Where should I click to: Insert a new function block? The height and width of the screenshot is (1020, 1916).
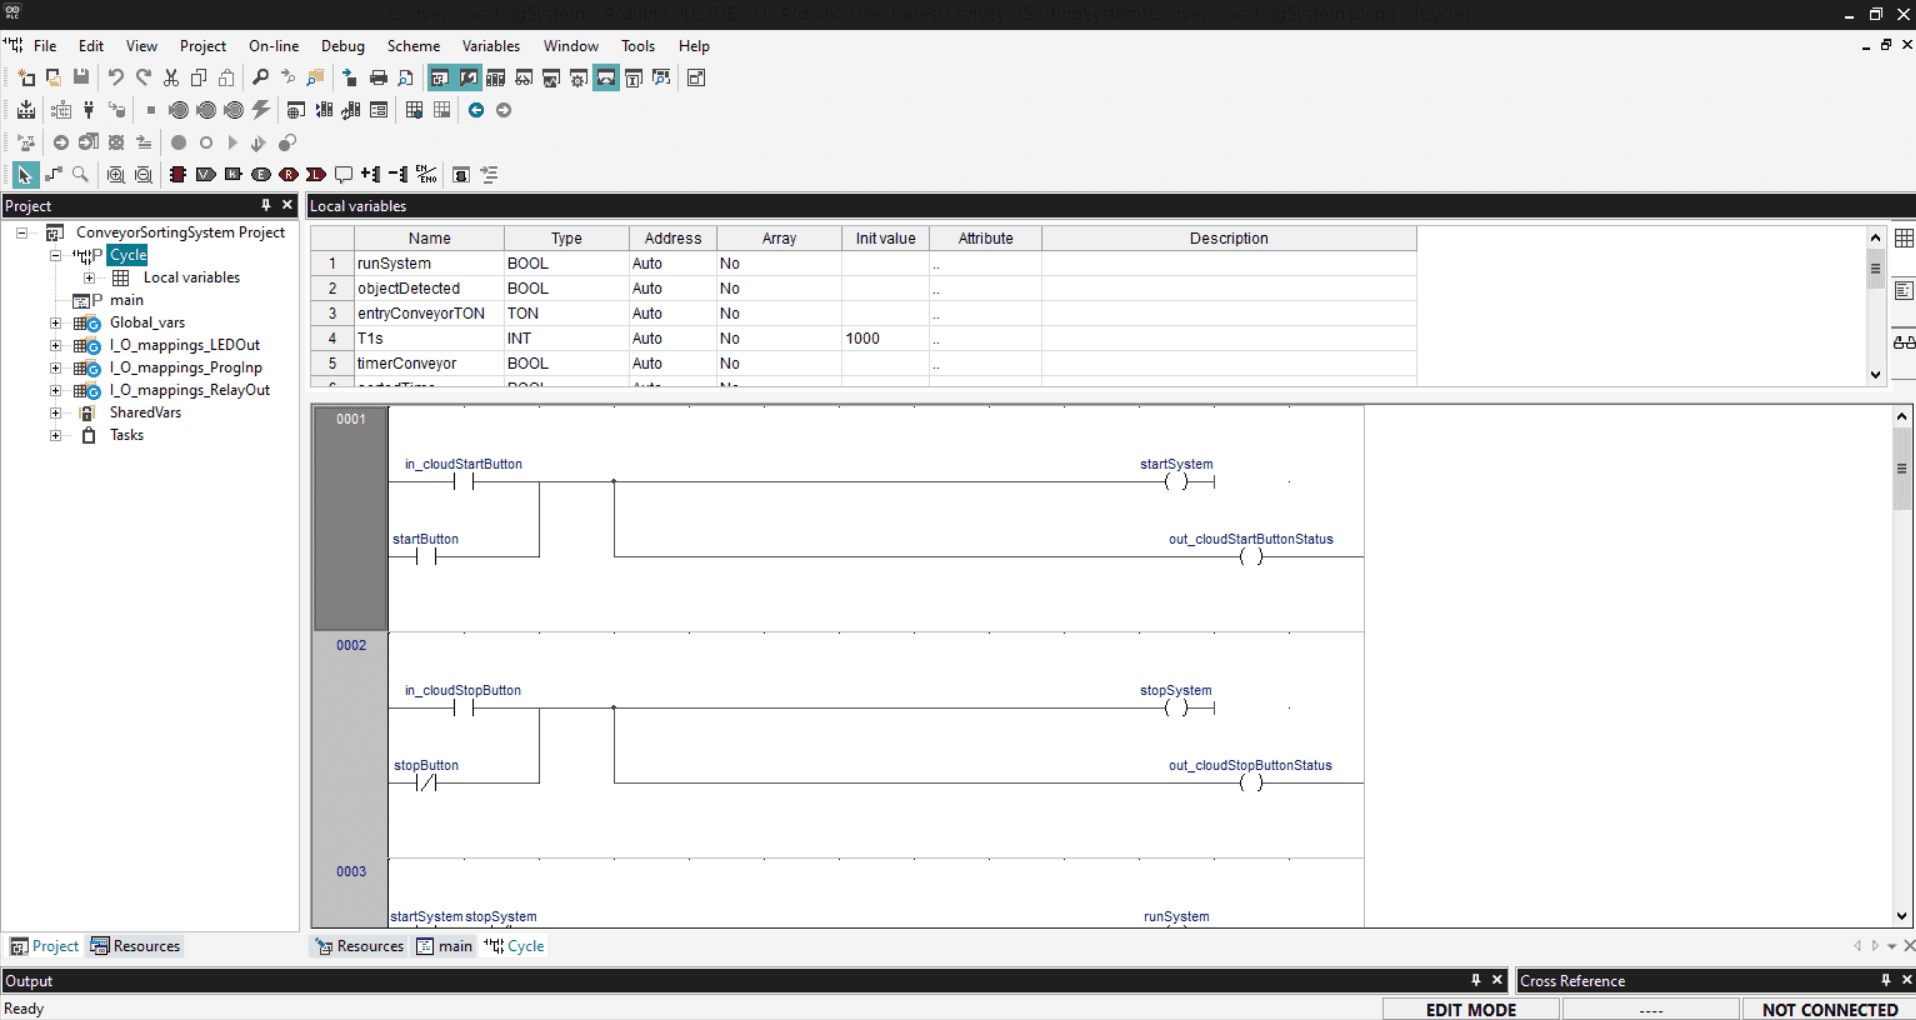(x=178, y=175)
